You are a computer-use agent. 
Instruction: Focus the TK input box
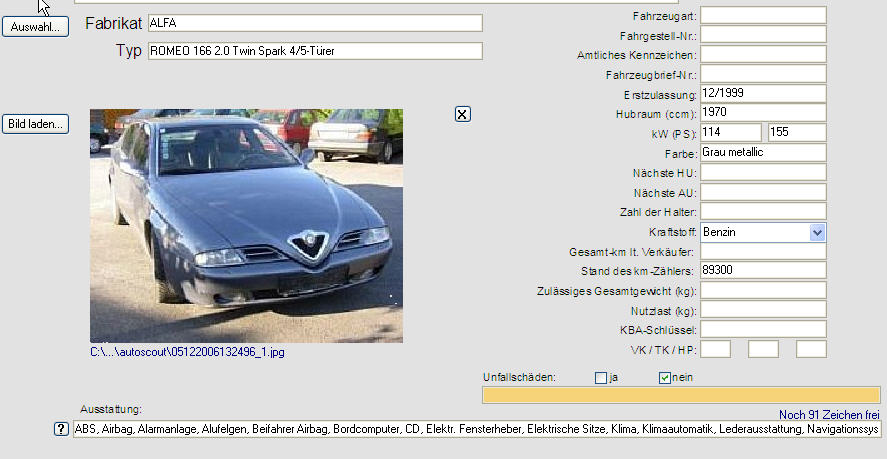coord(763,349)
